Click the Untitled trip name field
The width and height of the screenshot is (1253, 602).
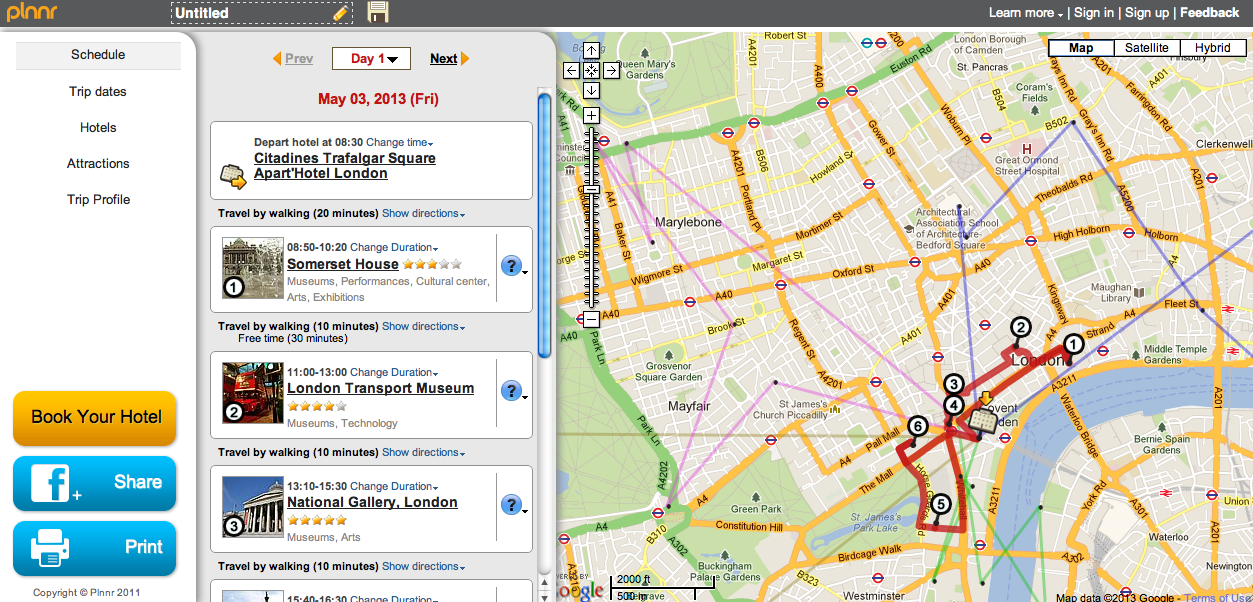(x=262, y=13)
